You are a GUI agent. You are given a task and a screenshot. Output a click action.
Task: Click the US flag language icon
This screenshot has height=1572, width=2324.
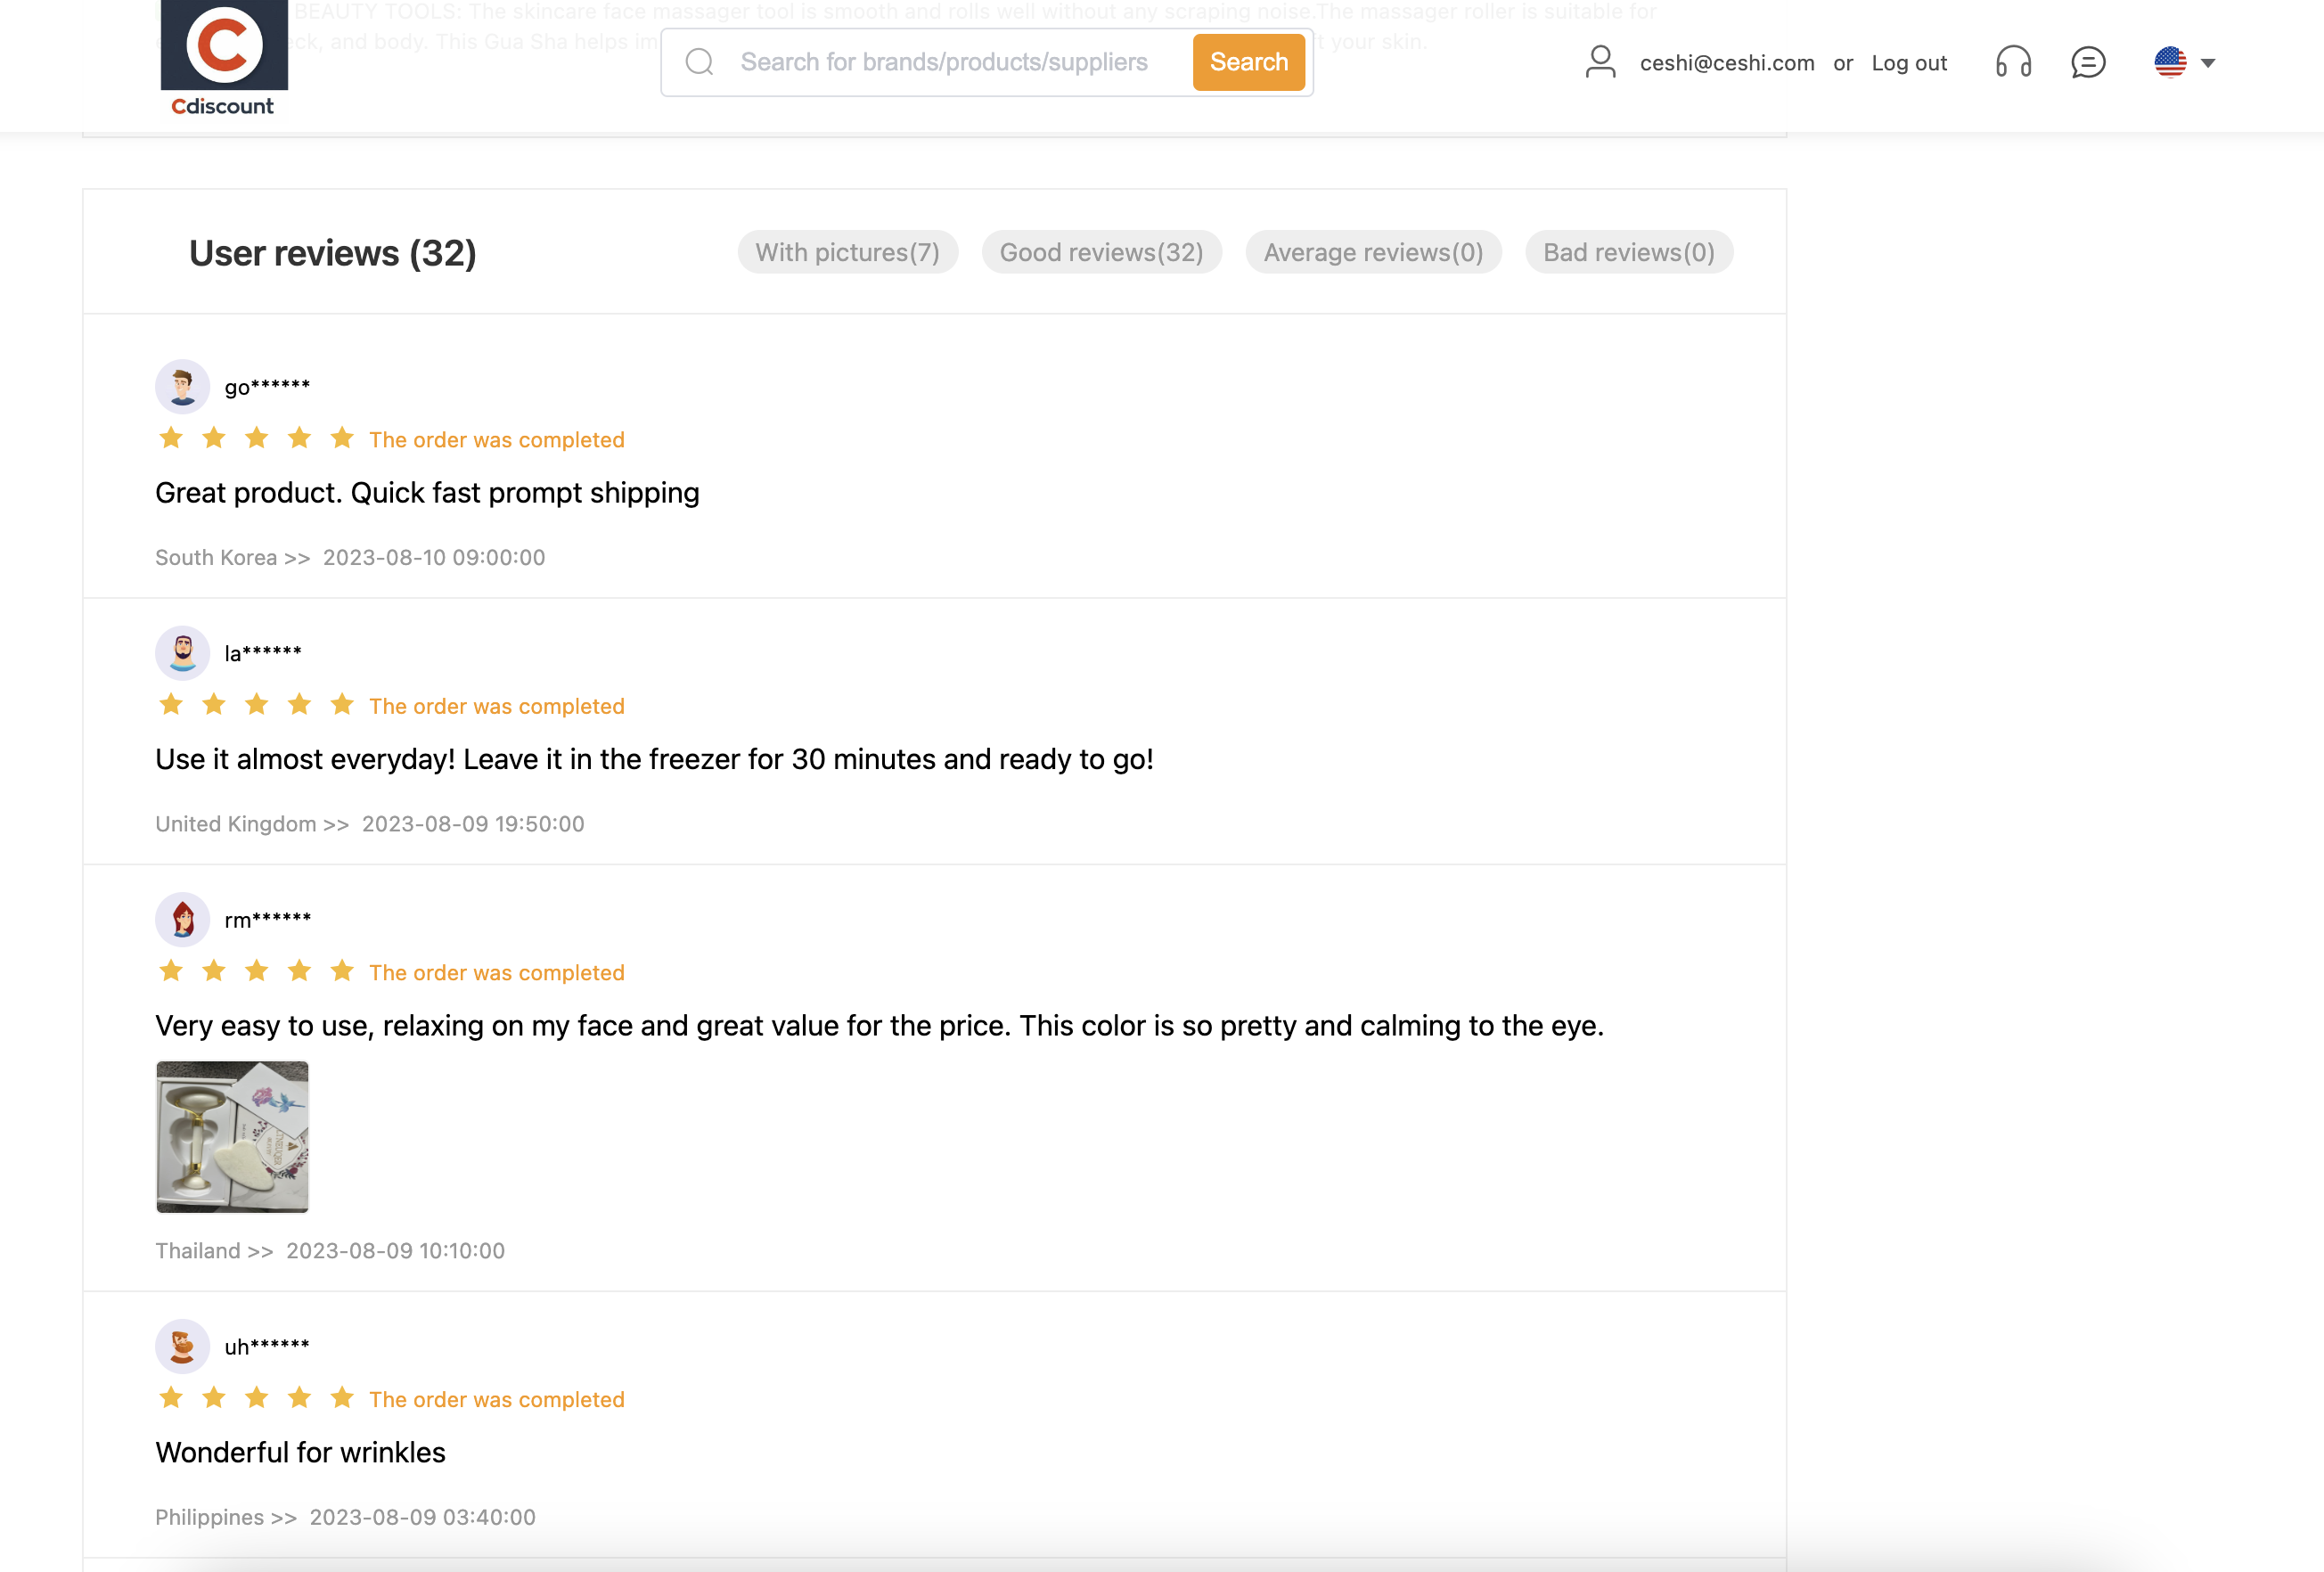2170,62
